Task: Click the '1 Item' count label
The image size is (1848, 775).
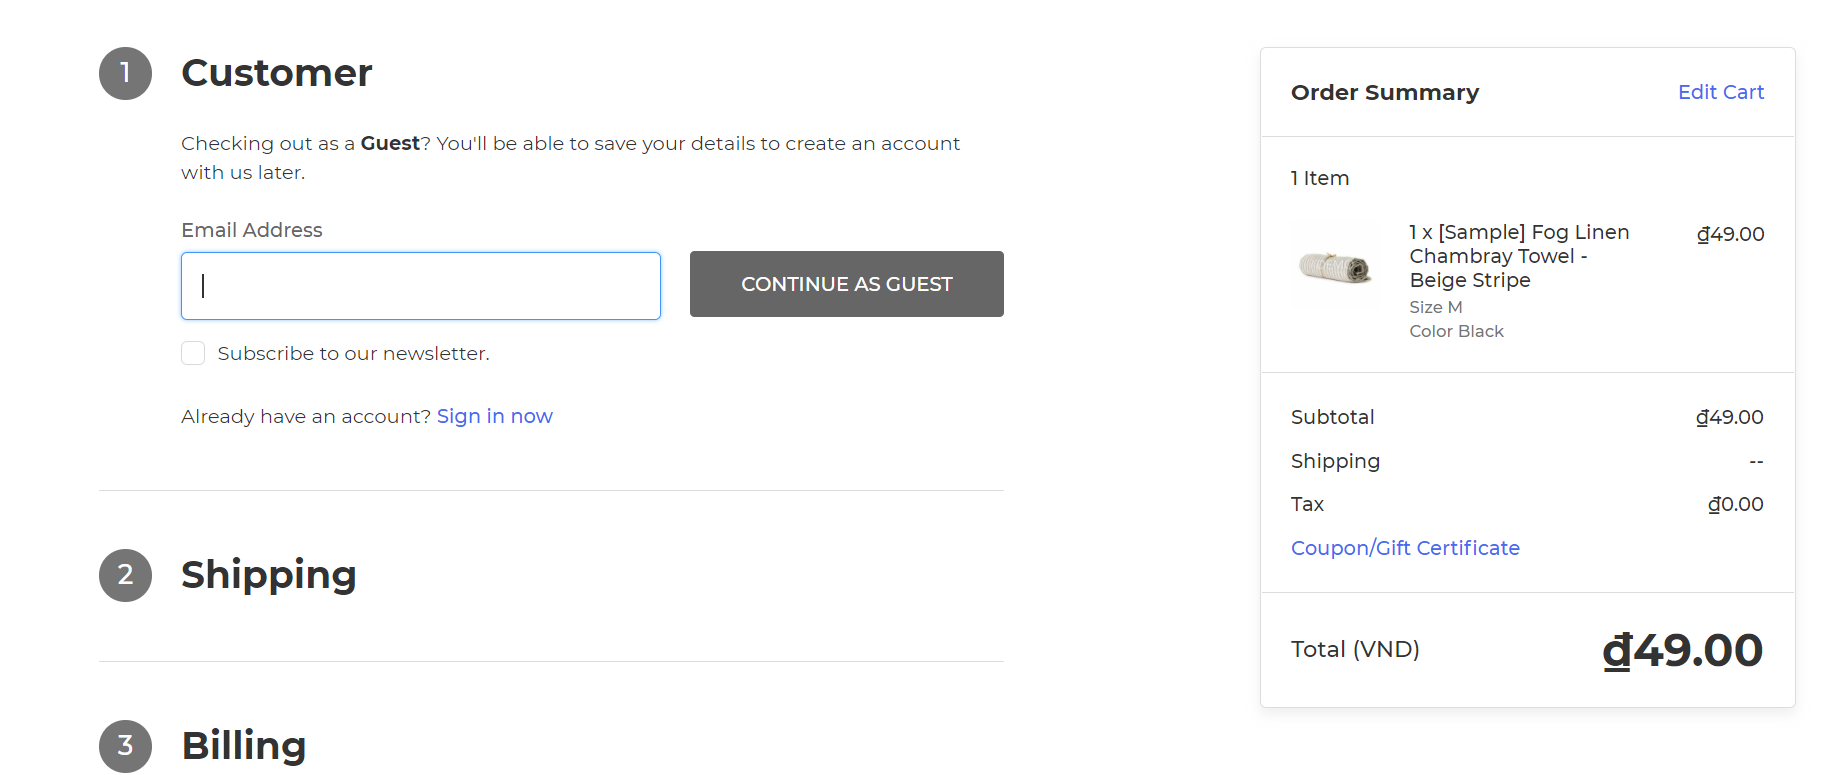Action: 1319,178
